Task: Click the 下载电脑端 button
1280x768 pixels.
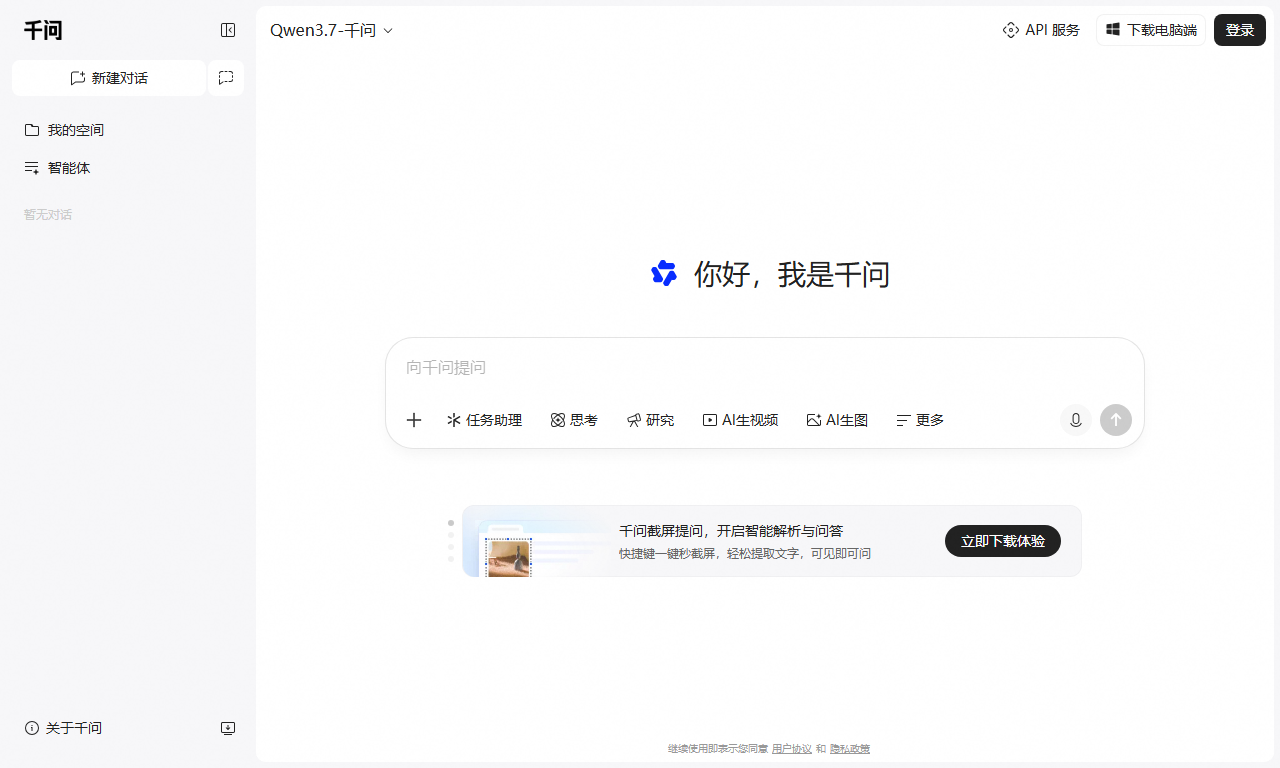Action: (x=1151, y=30)
